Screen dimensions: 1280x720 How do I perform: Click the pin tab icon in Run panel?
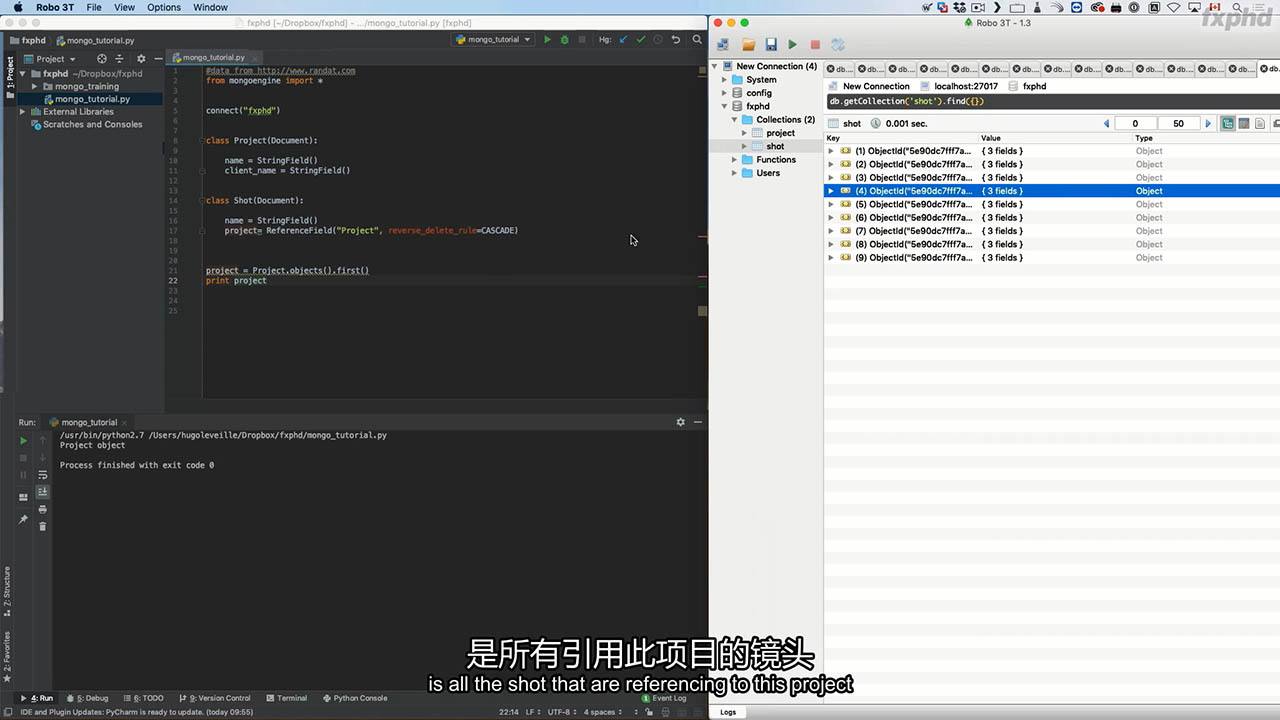(x=24, y=519)
